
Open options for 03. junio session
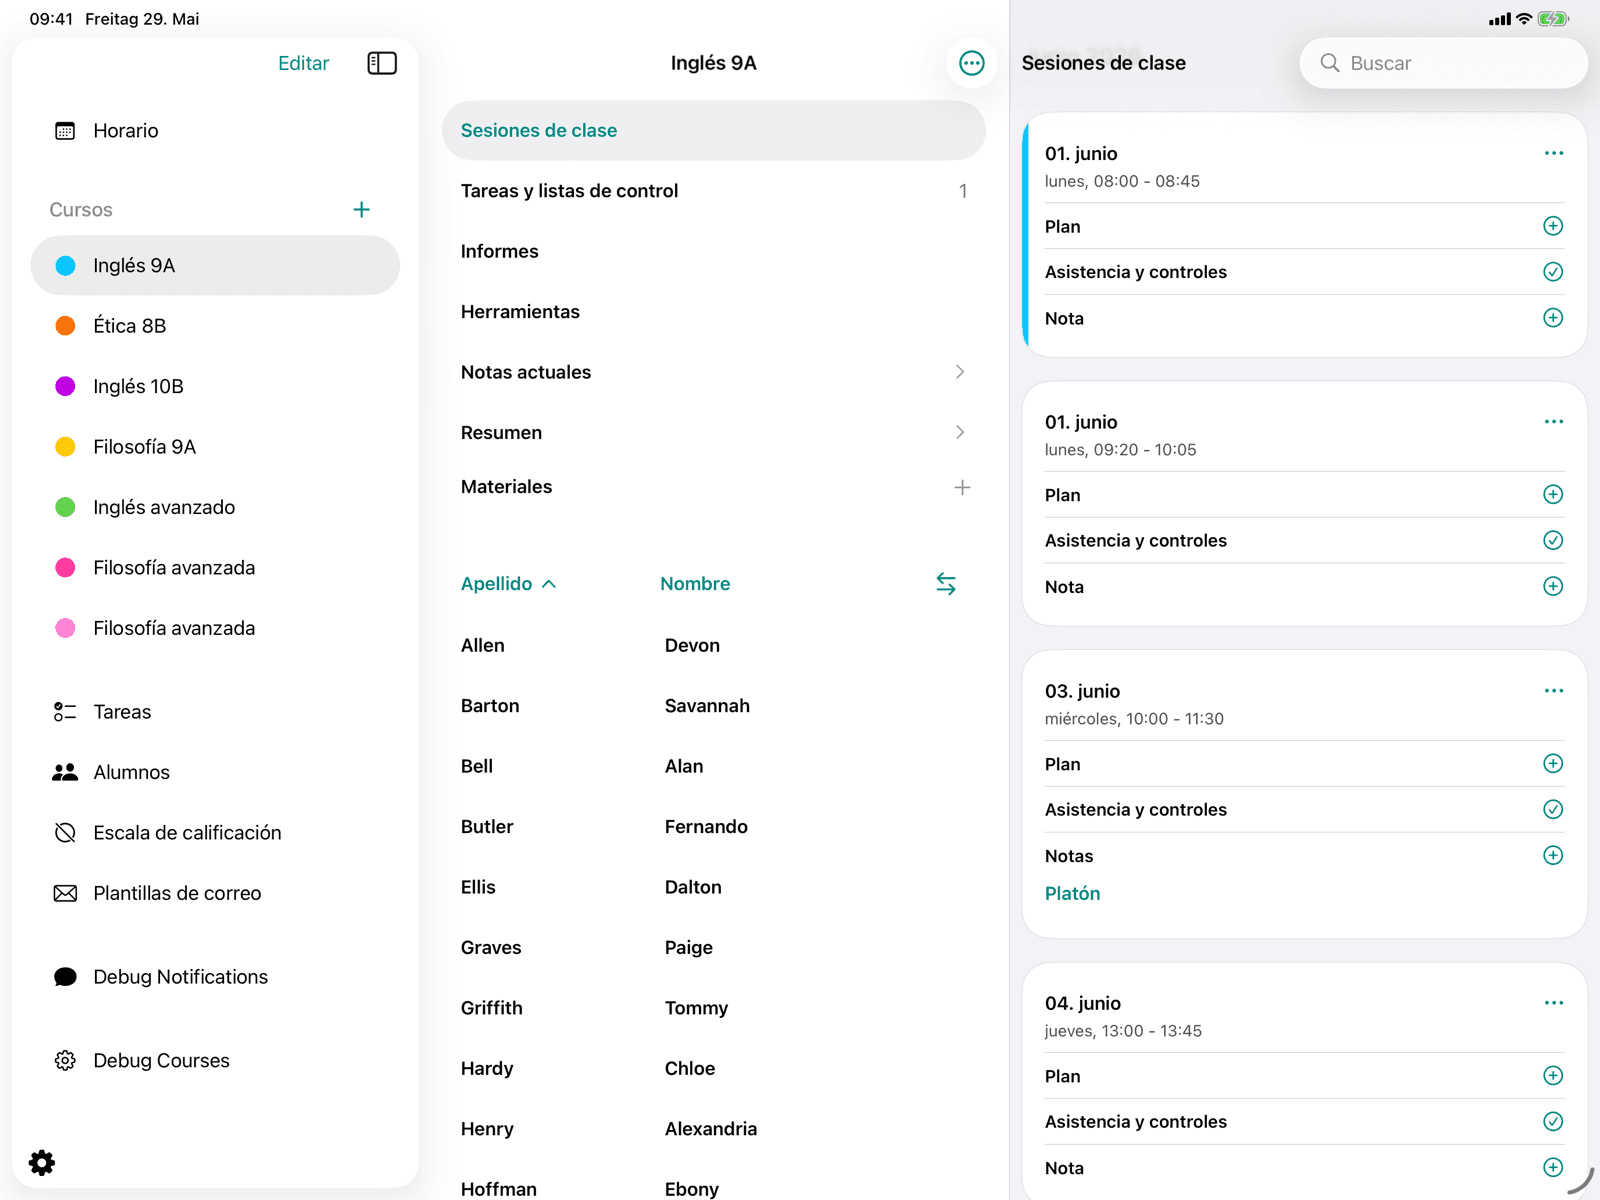coord(1553,691)
